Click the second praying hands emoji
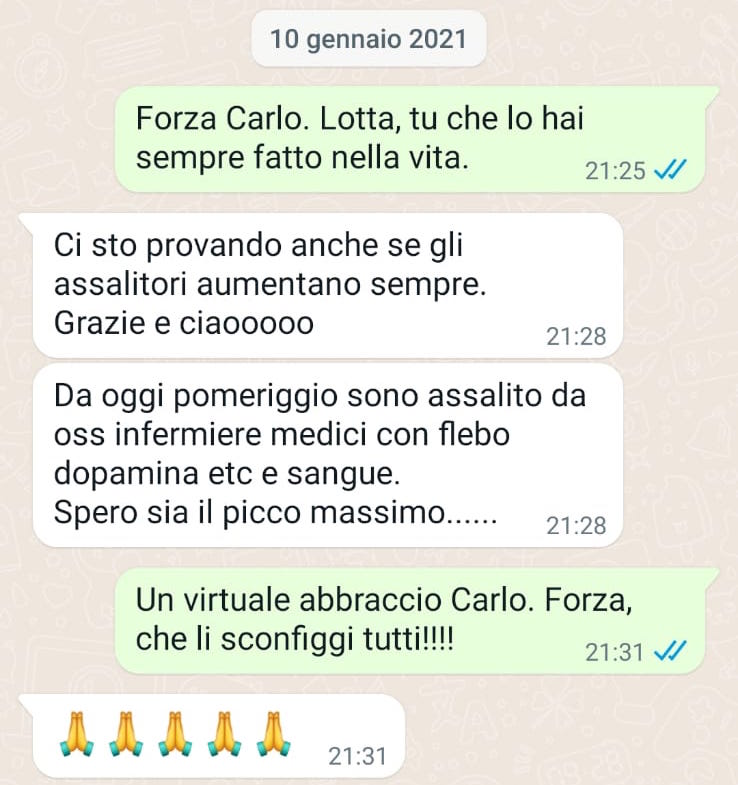738x785 pixels. coord(126,733)
